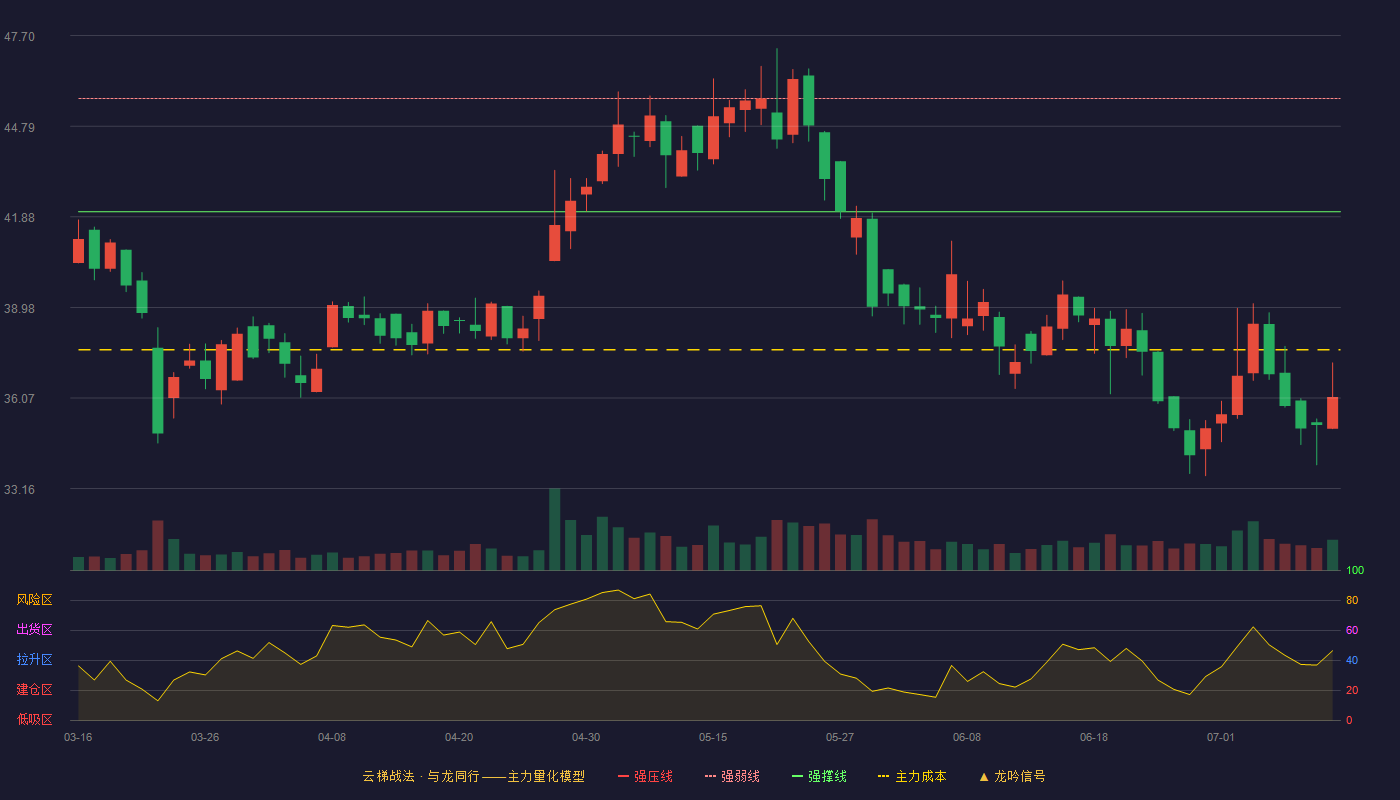Screen dimensions: 1400x800
Task: Select the 05-27 date label
Action: [x=840, y=737]
